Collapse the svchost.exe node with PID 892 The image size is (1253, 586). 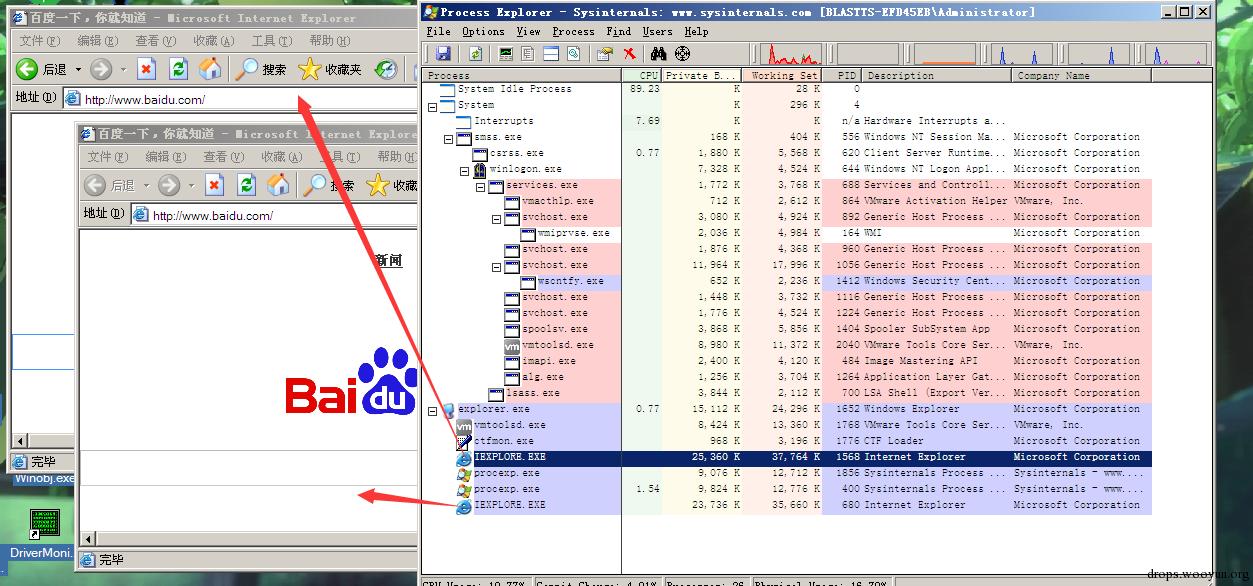click(x=496, y=217)
